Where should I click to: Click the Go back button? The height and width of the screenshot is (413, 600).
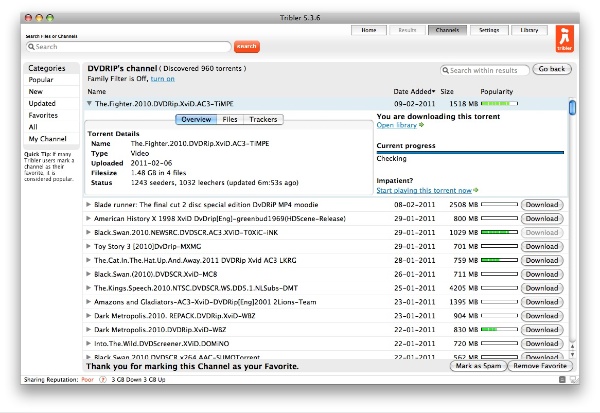(x=552, y=69)
